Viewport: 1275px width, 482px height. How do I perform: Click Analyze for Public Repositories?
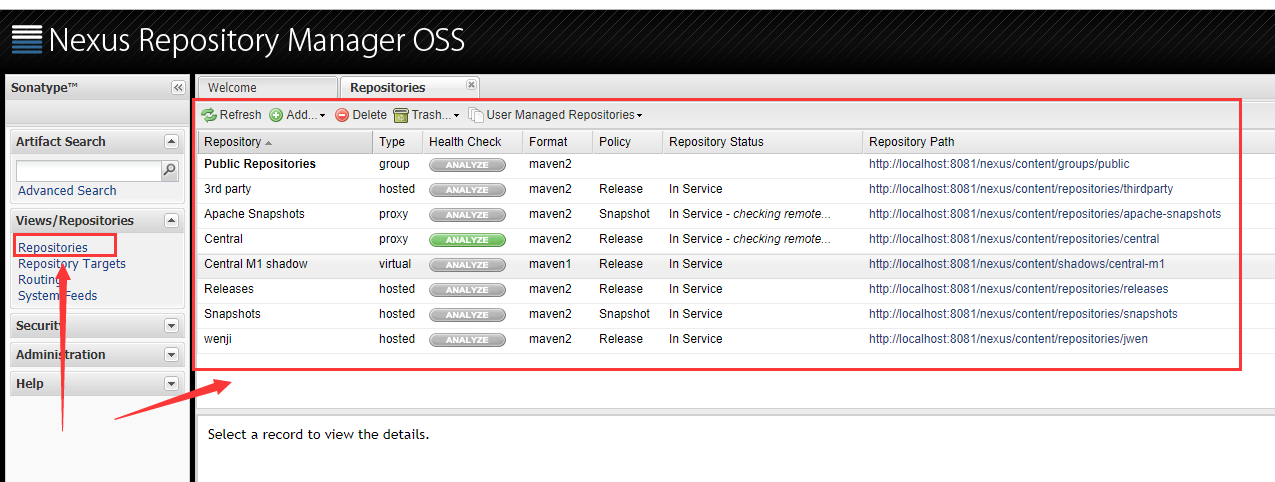click(x=467, y=165)
